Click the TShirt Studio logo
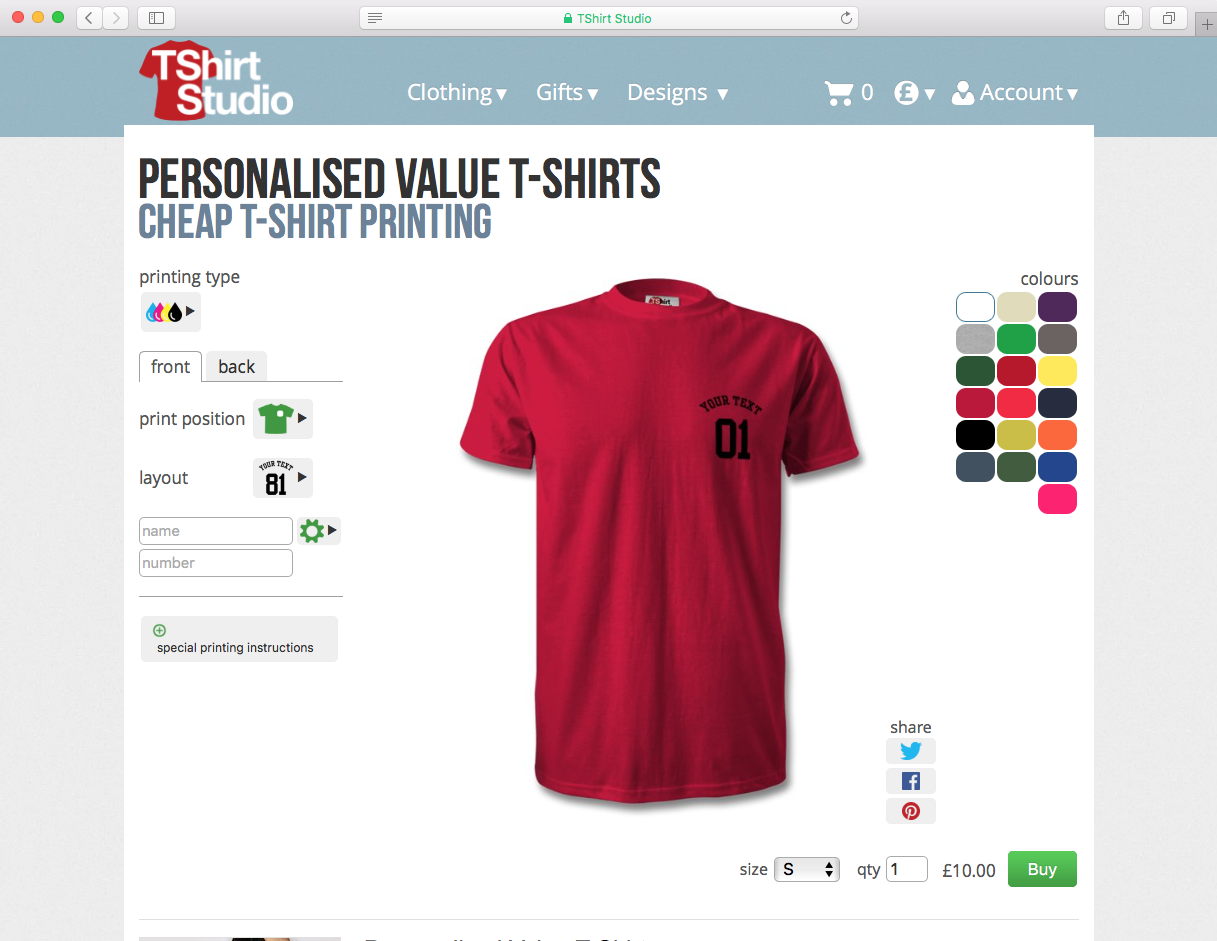1217x941 pixels. click(x=216, y=81)
